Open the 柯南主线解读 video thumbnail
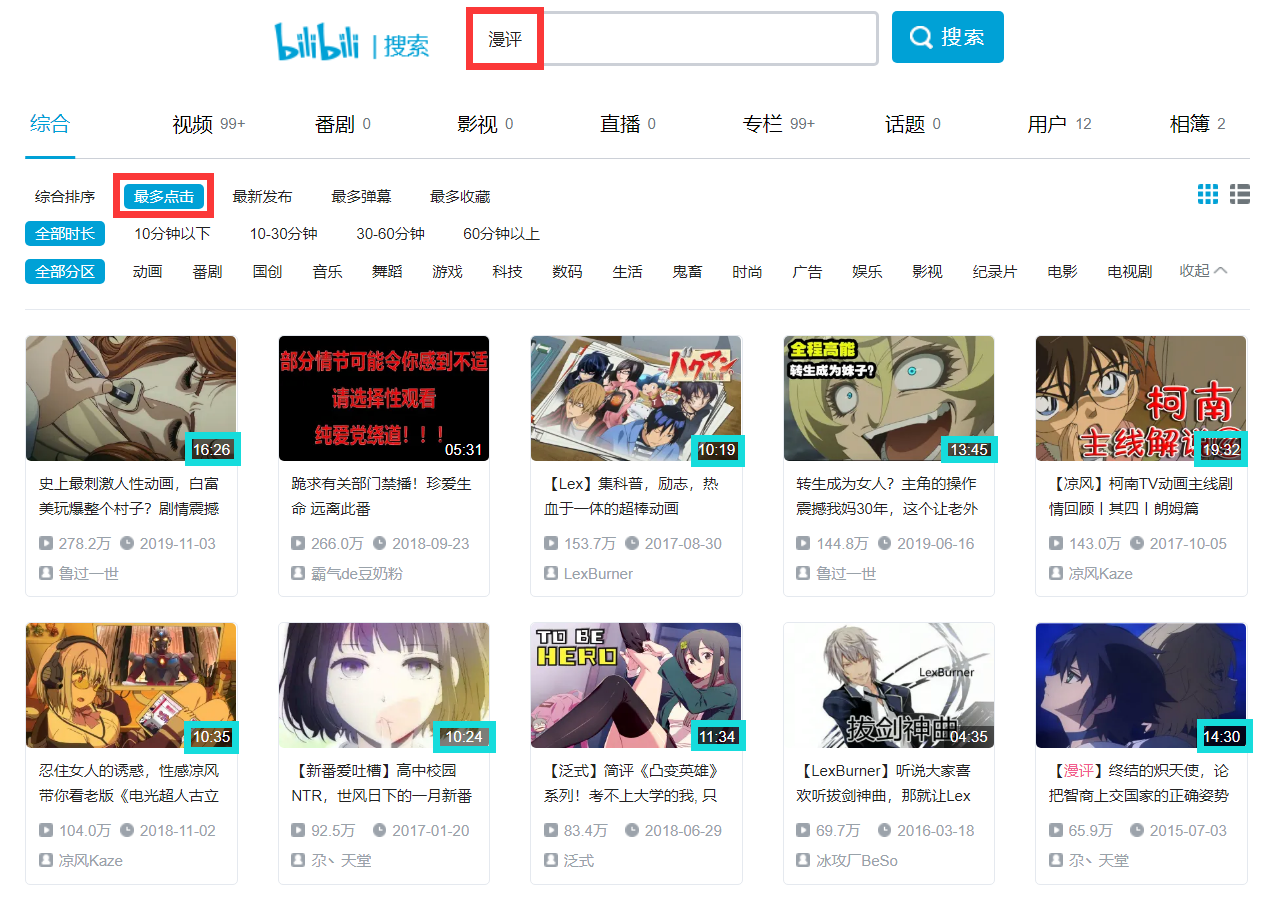1263x900 pixels. (1141, 398)
